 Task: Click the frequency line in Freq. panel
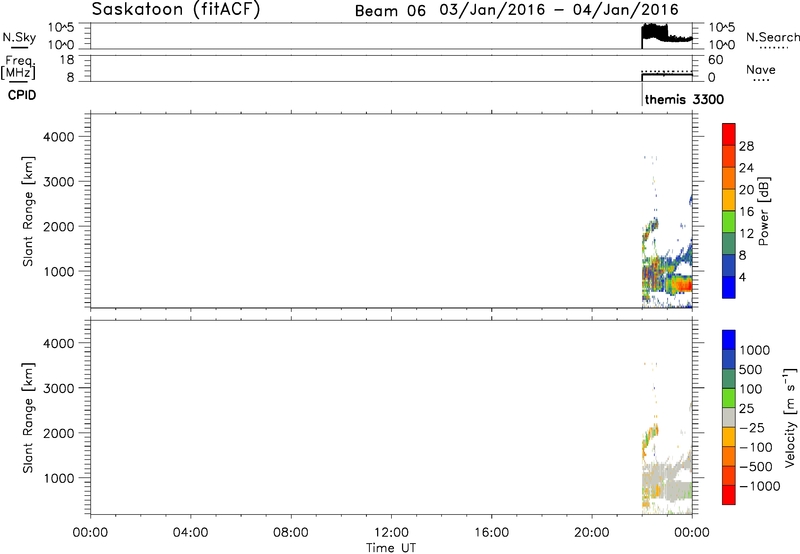667,74
